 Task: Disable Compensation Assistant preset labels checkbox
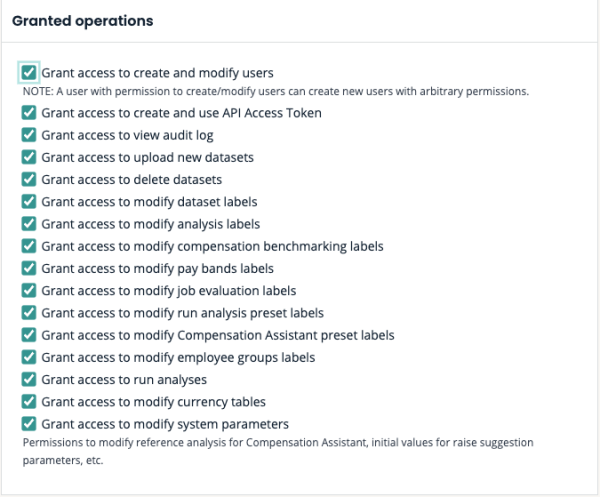click(29, 335)
